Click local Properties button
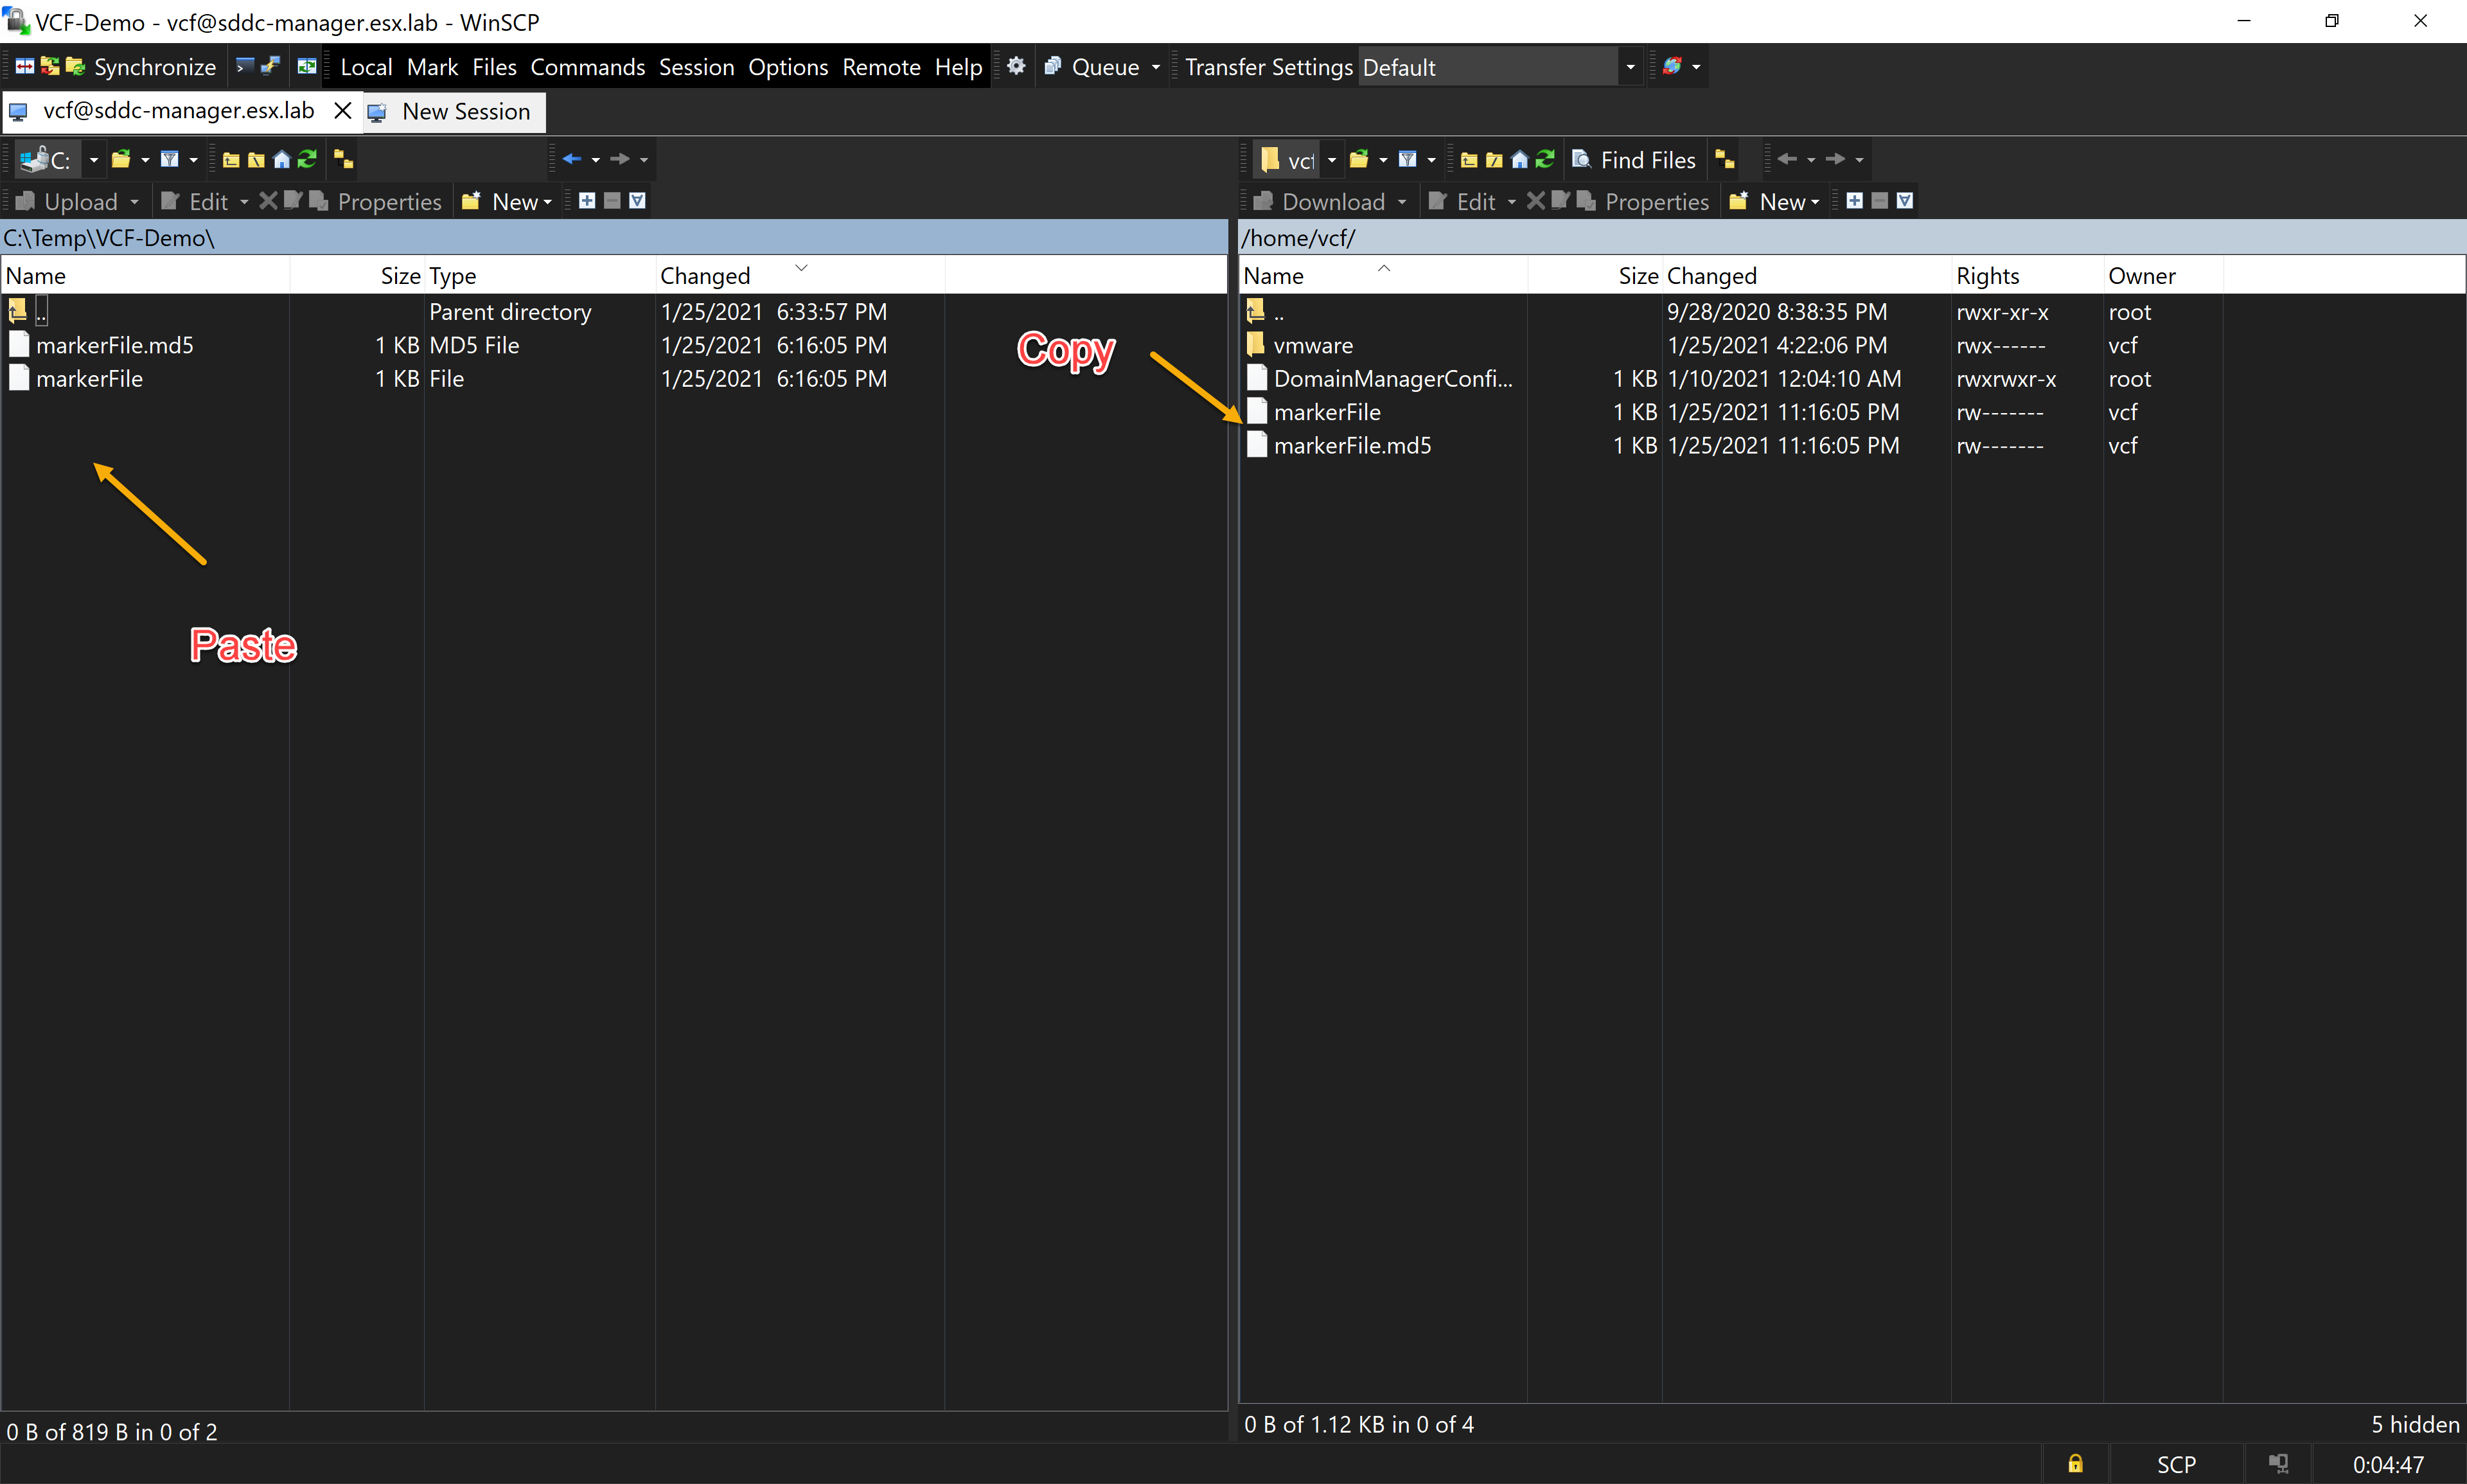The image size is (2467, 1484). pyautogui.click(x=375, y=202)
